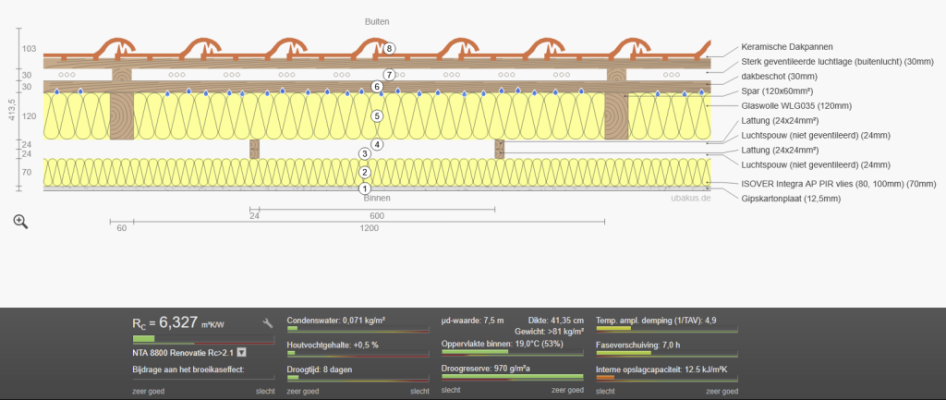Select layer marker number 8

389,48
